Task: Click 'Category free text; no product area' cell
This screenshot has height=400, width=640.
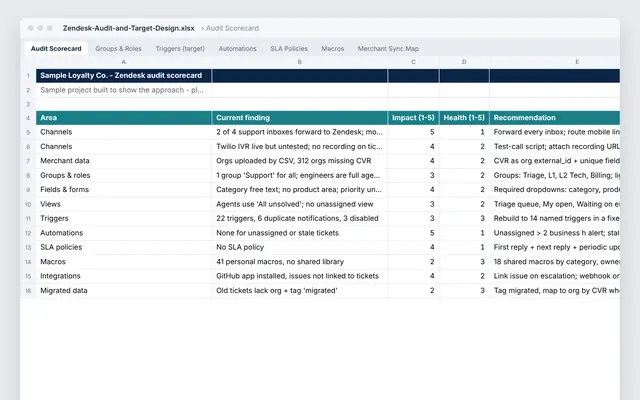Action: pos(300,190)
